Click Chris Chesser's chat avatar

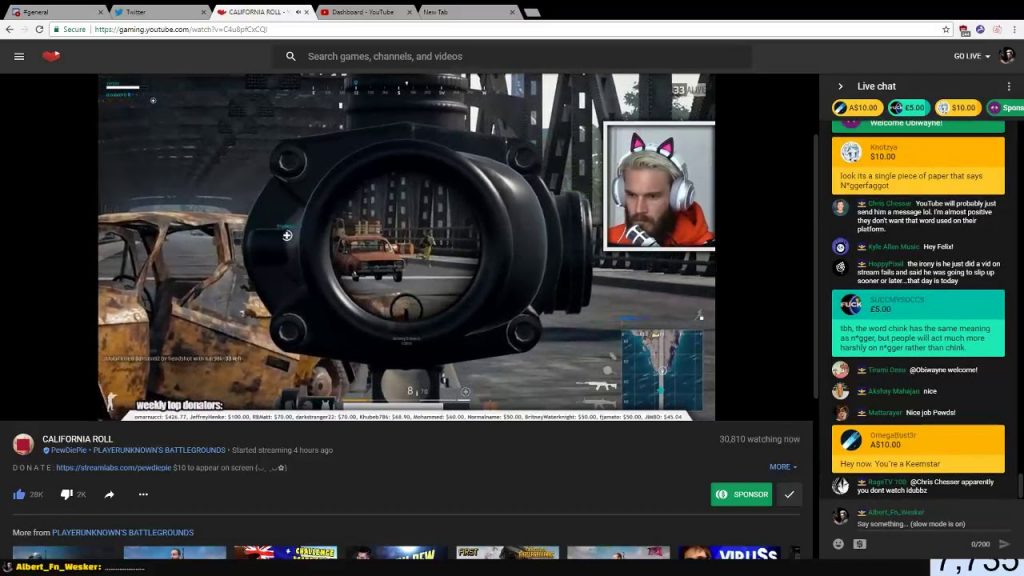[840, 208]
